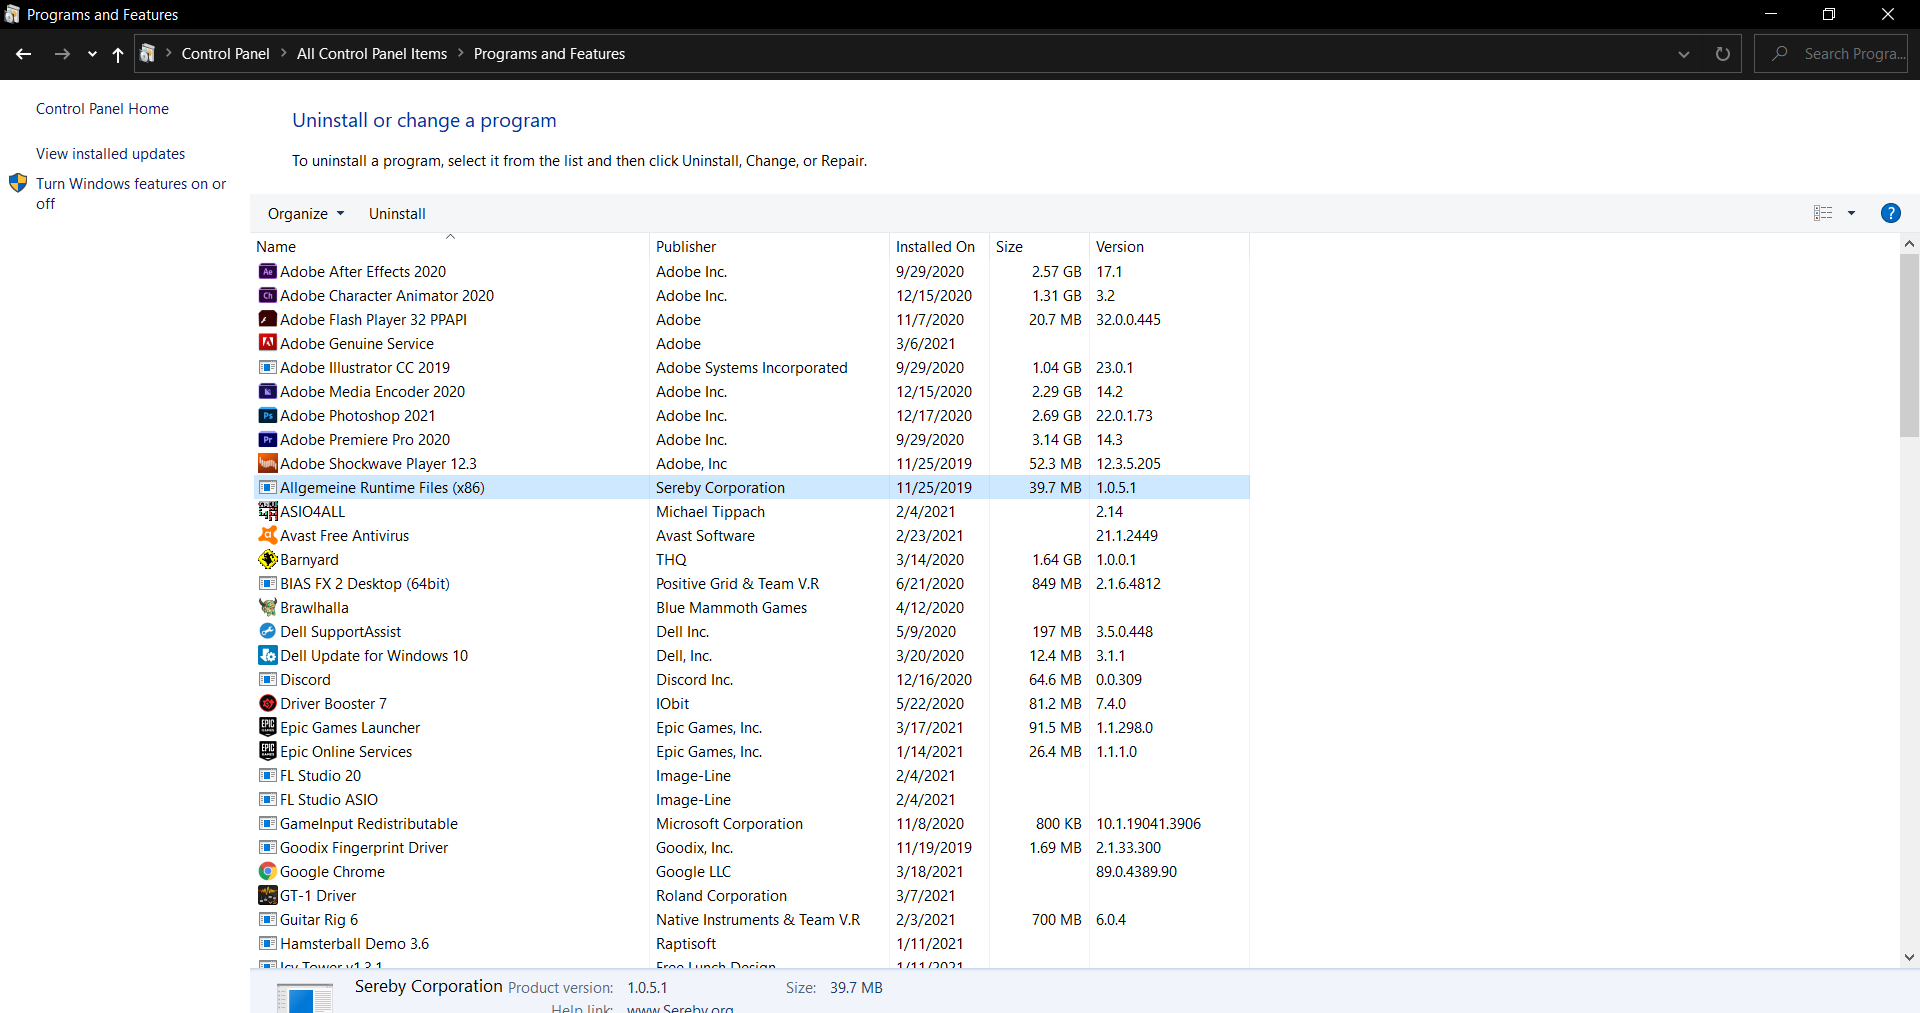Expand the chevron after Control Panel breadcrumb
Viewport: 1920px width, 1013px height.
(284, 53)
